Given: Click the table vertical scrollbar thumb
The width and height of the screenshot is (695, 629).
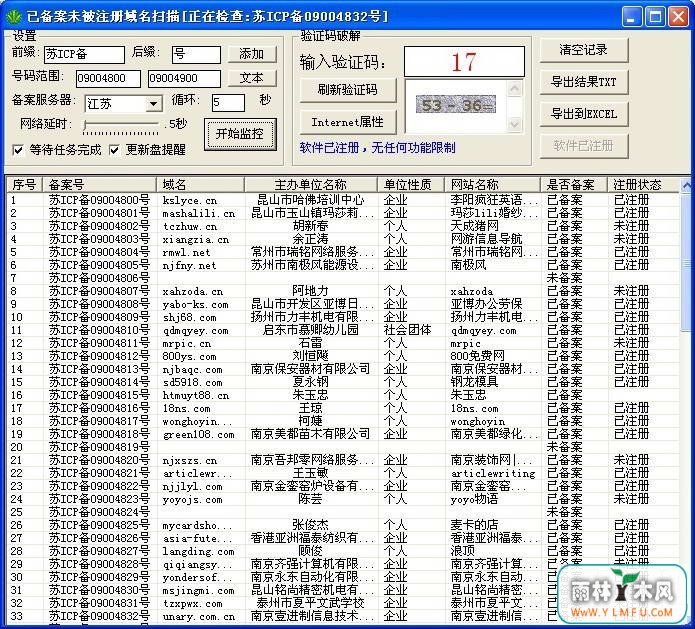Looking at the screenshot, I should tap(686, 261).
